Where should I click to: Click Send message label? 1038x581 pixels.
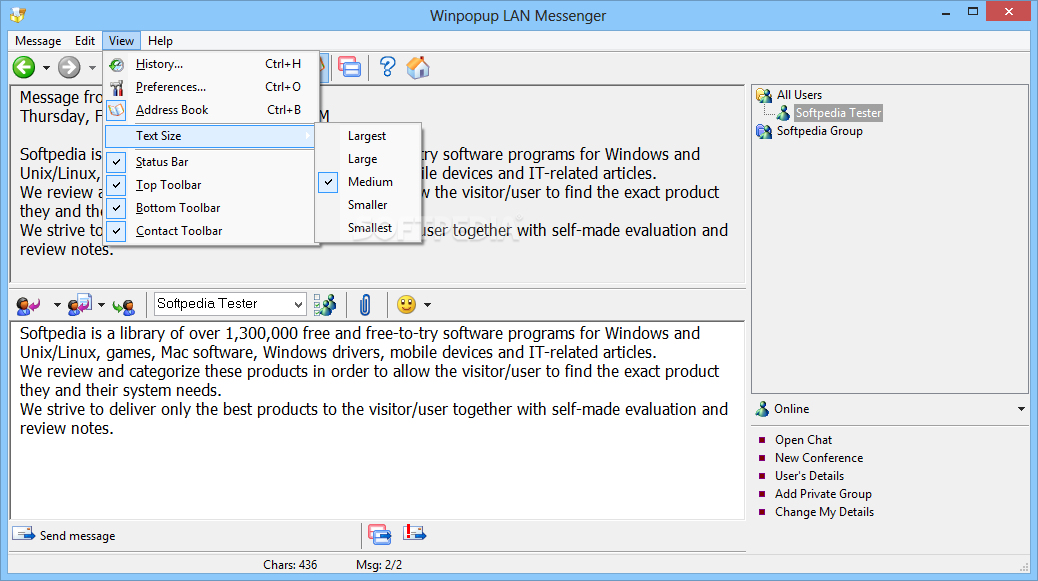coord(77,536)
